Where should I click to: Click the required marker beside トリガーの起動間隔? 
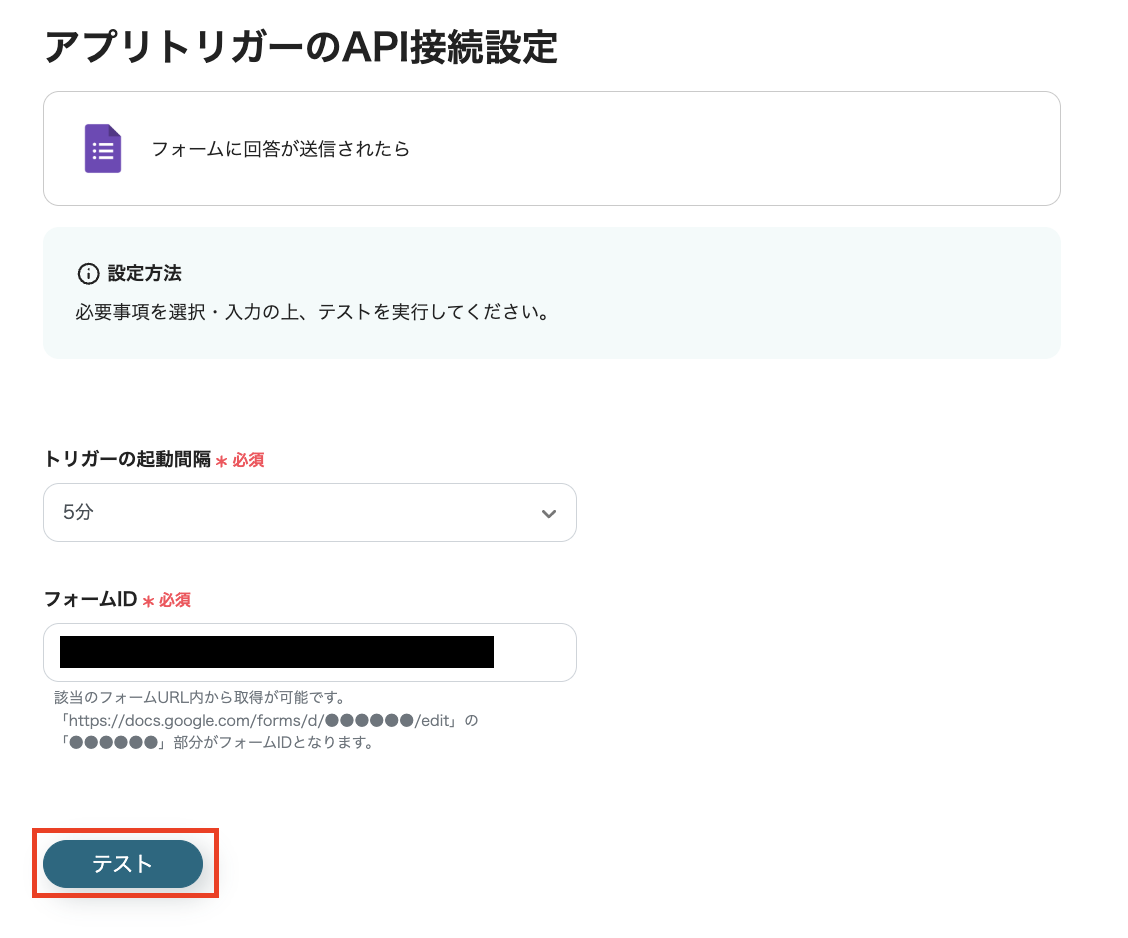pos(240,460)
